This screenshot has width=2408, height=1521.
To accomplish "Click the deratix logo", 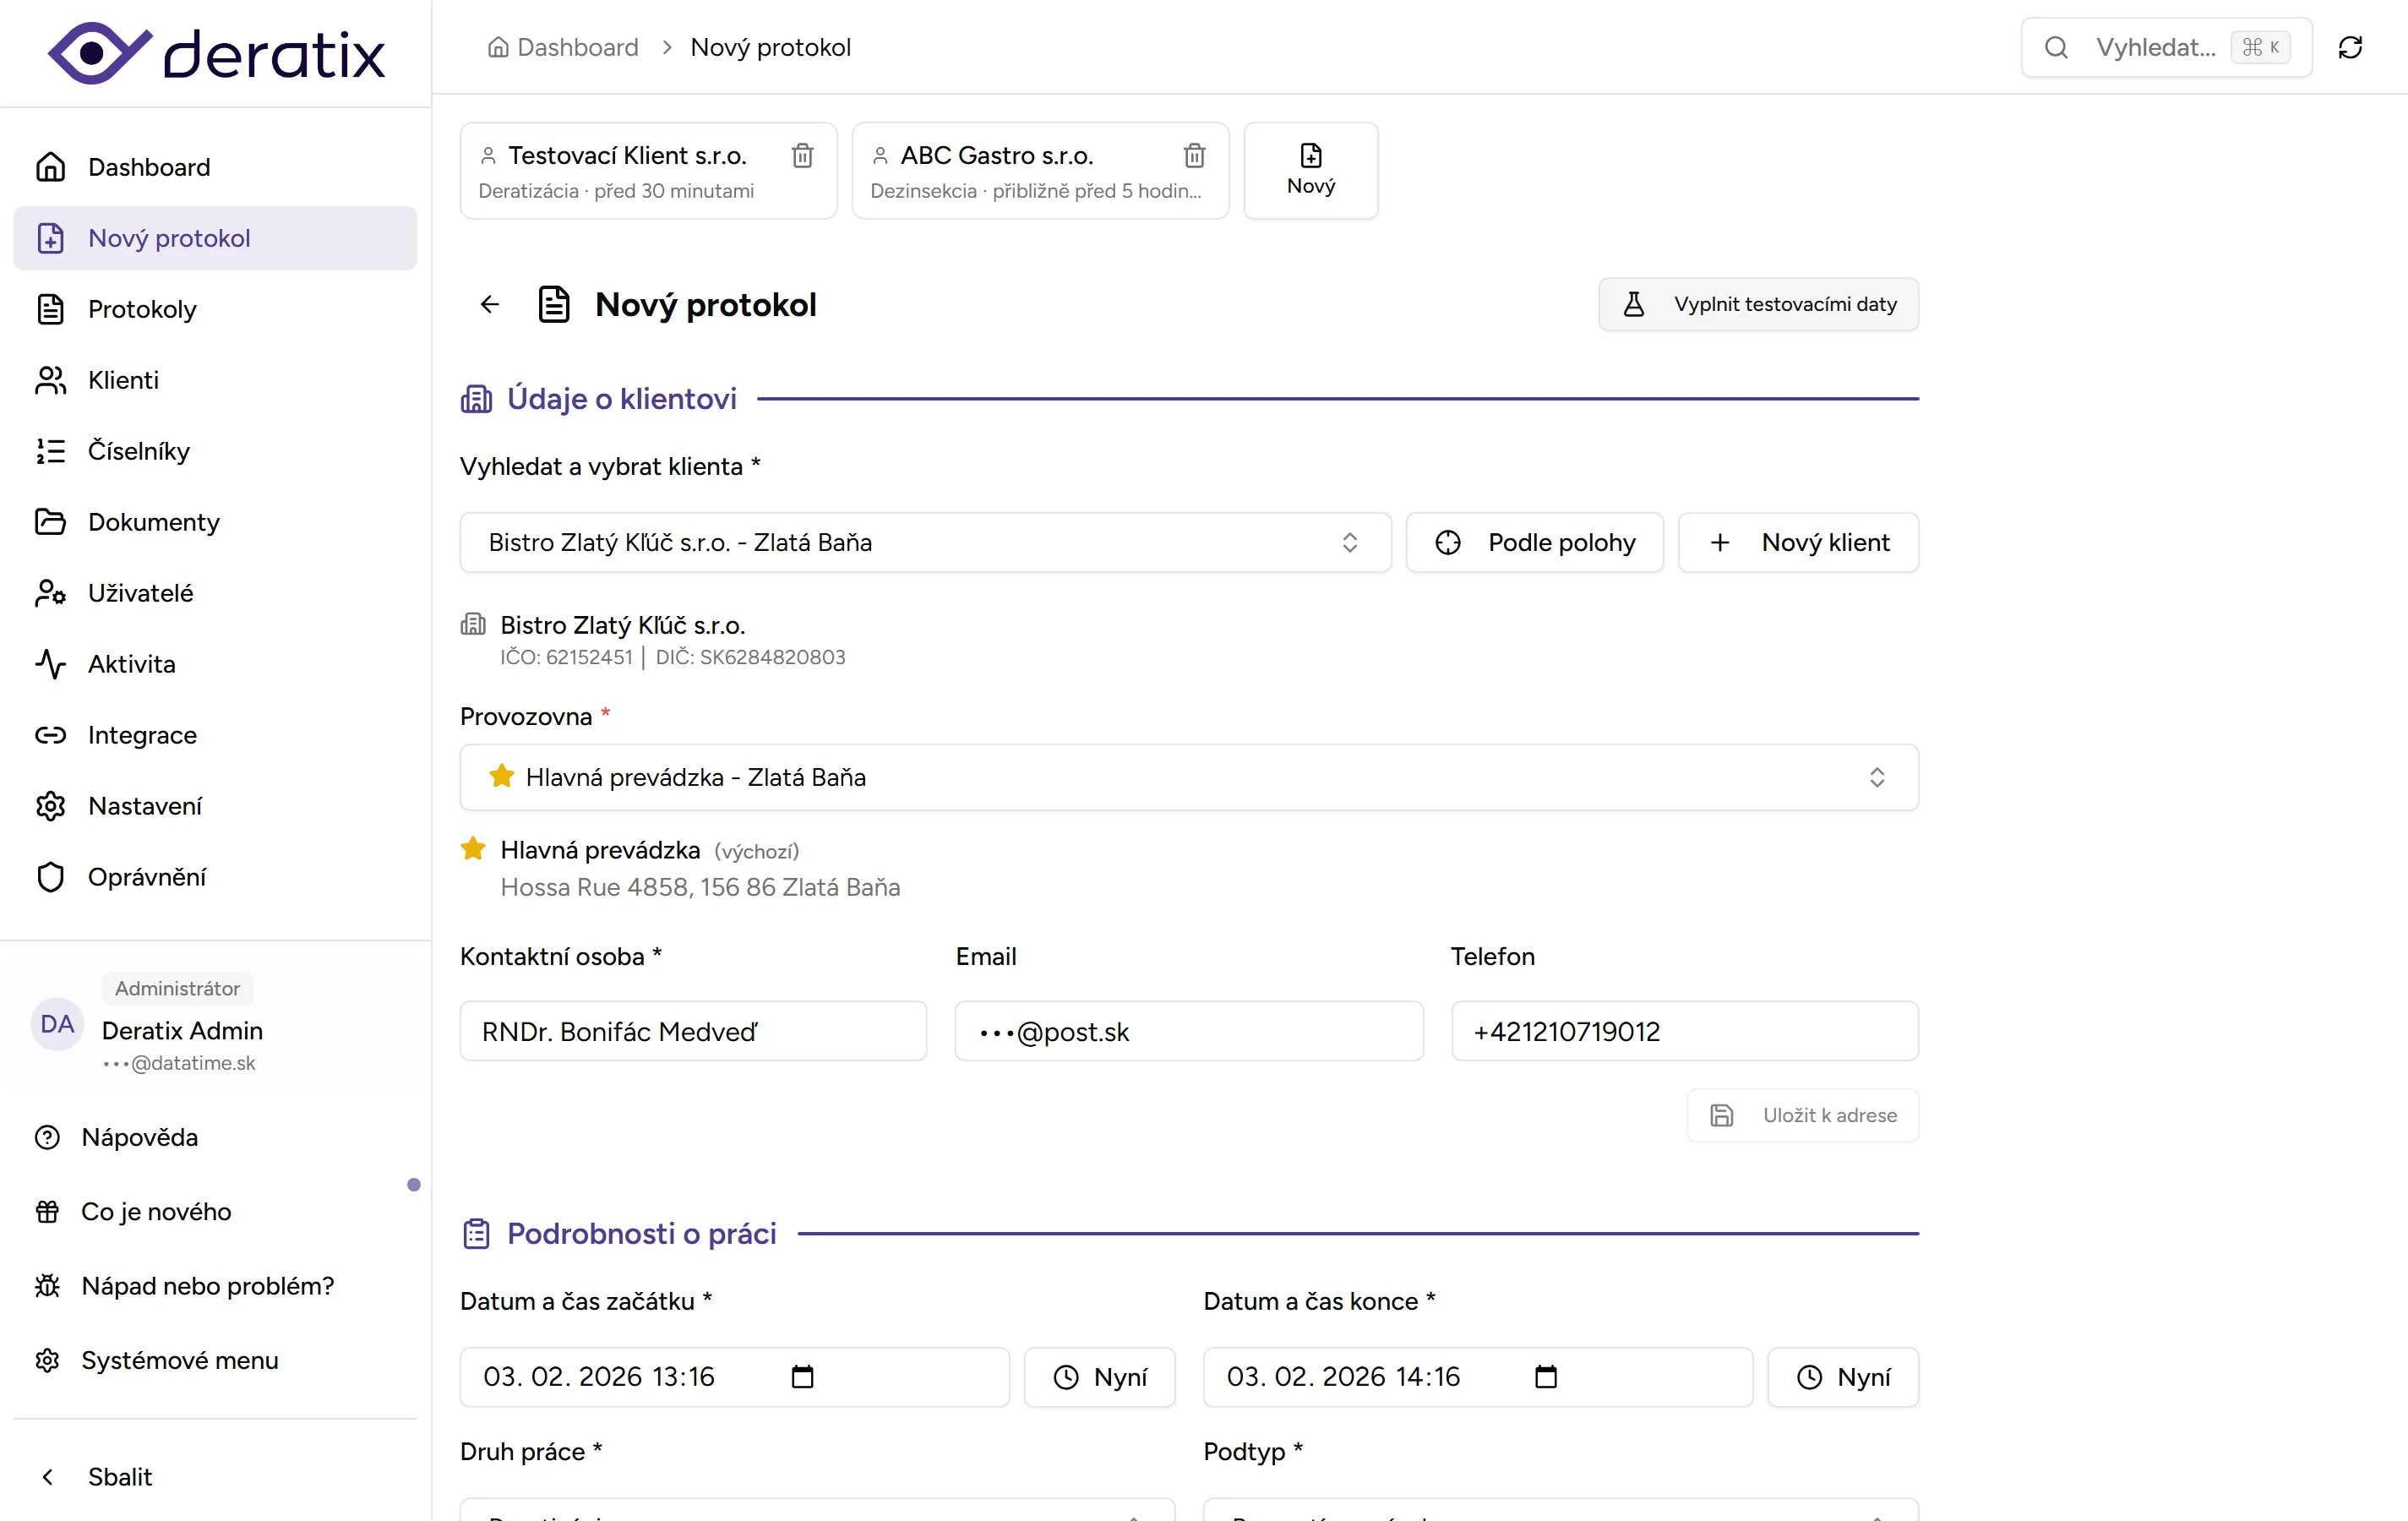I will [216, 53].
